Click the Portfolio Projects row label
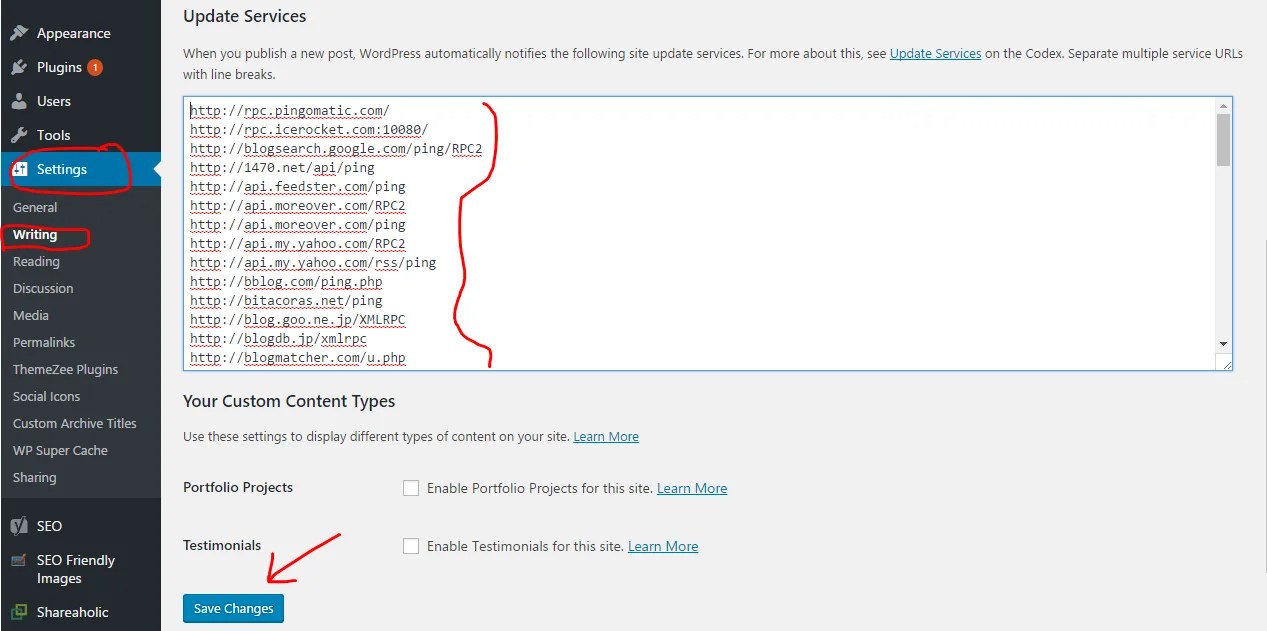The width and height of the screenshot is (1267, 631). pos(238,487)
